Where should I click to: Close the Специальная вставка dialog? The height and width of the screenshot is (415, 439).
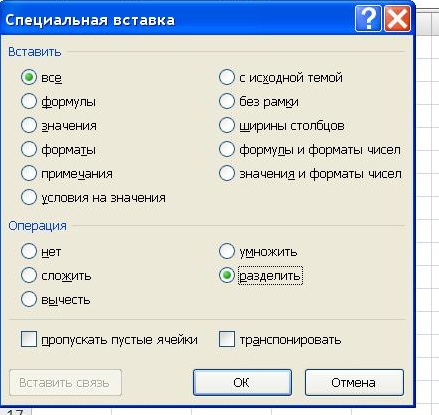pos(397,19)
